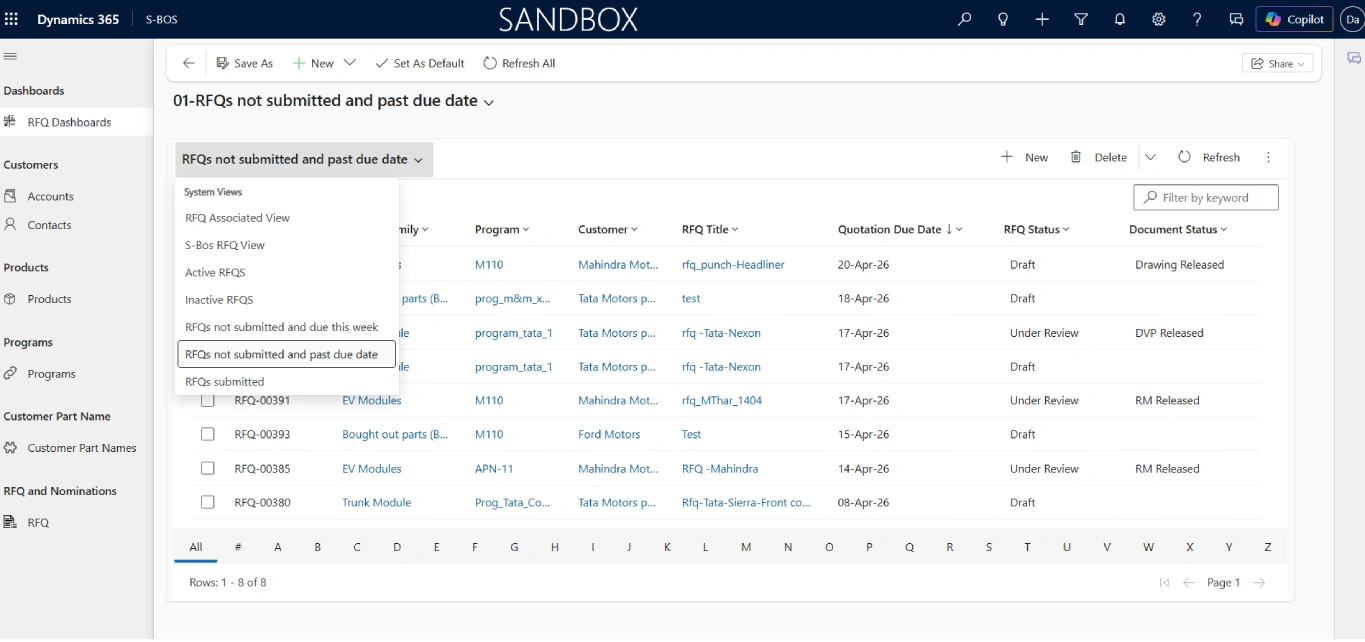Open RFQ Dashboards in sidebar

[76, 122]
